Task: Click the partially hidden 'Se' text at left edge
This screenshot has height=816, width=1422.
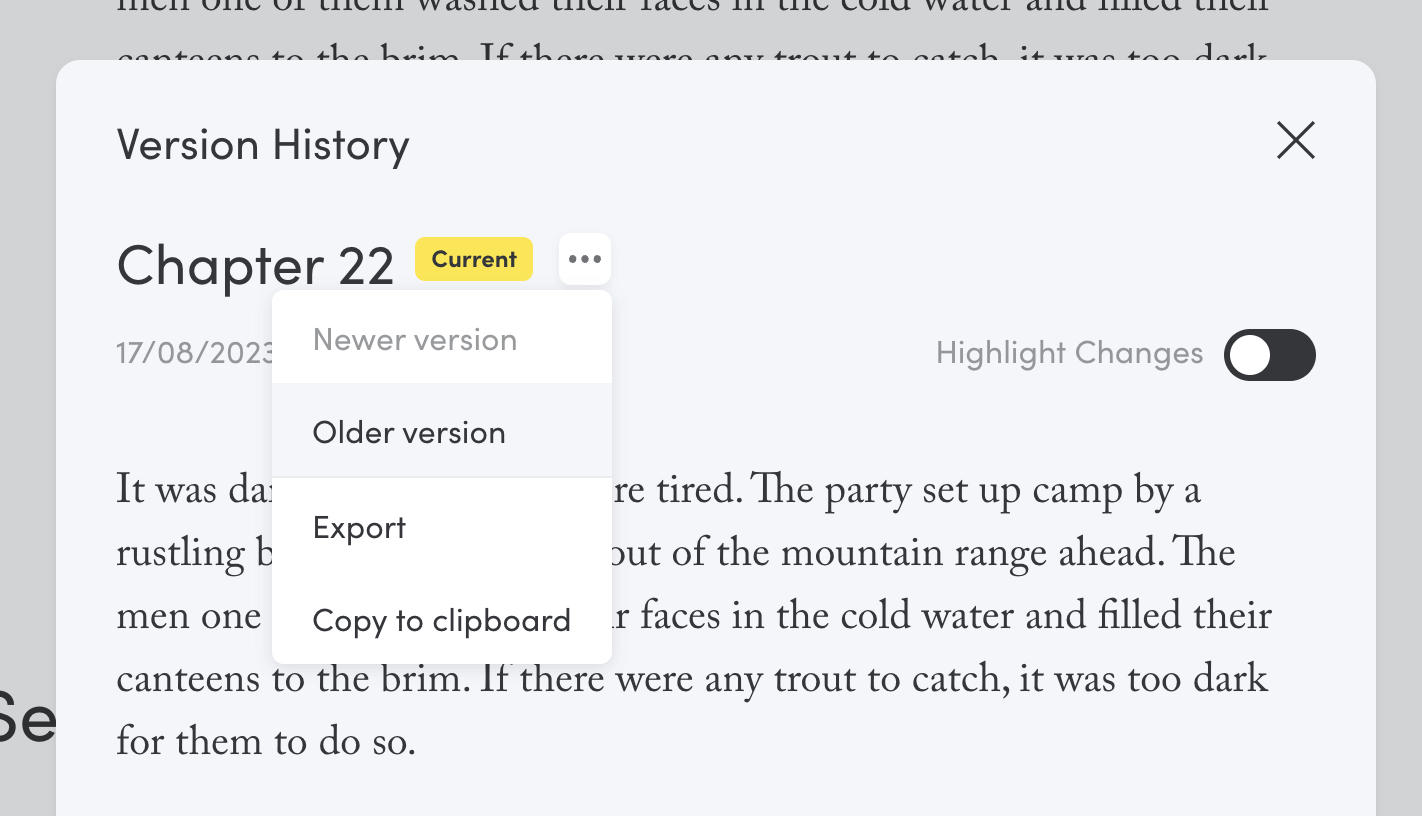Action: pyautogui.click(x=28, y=718)
